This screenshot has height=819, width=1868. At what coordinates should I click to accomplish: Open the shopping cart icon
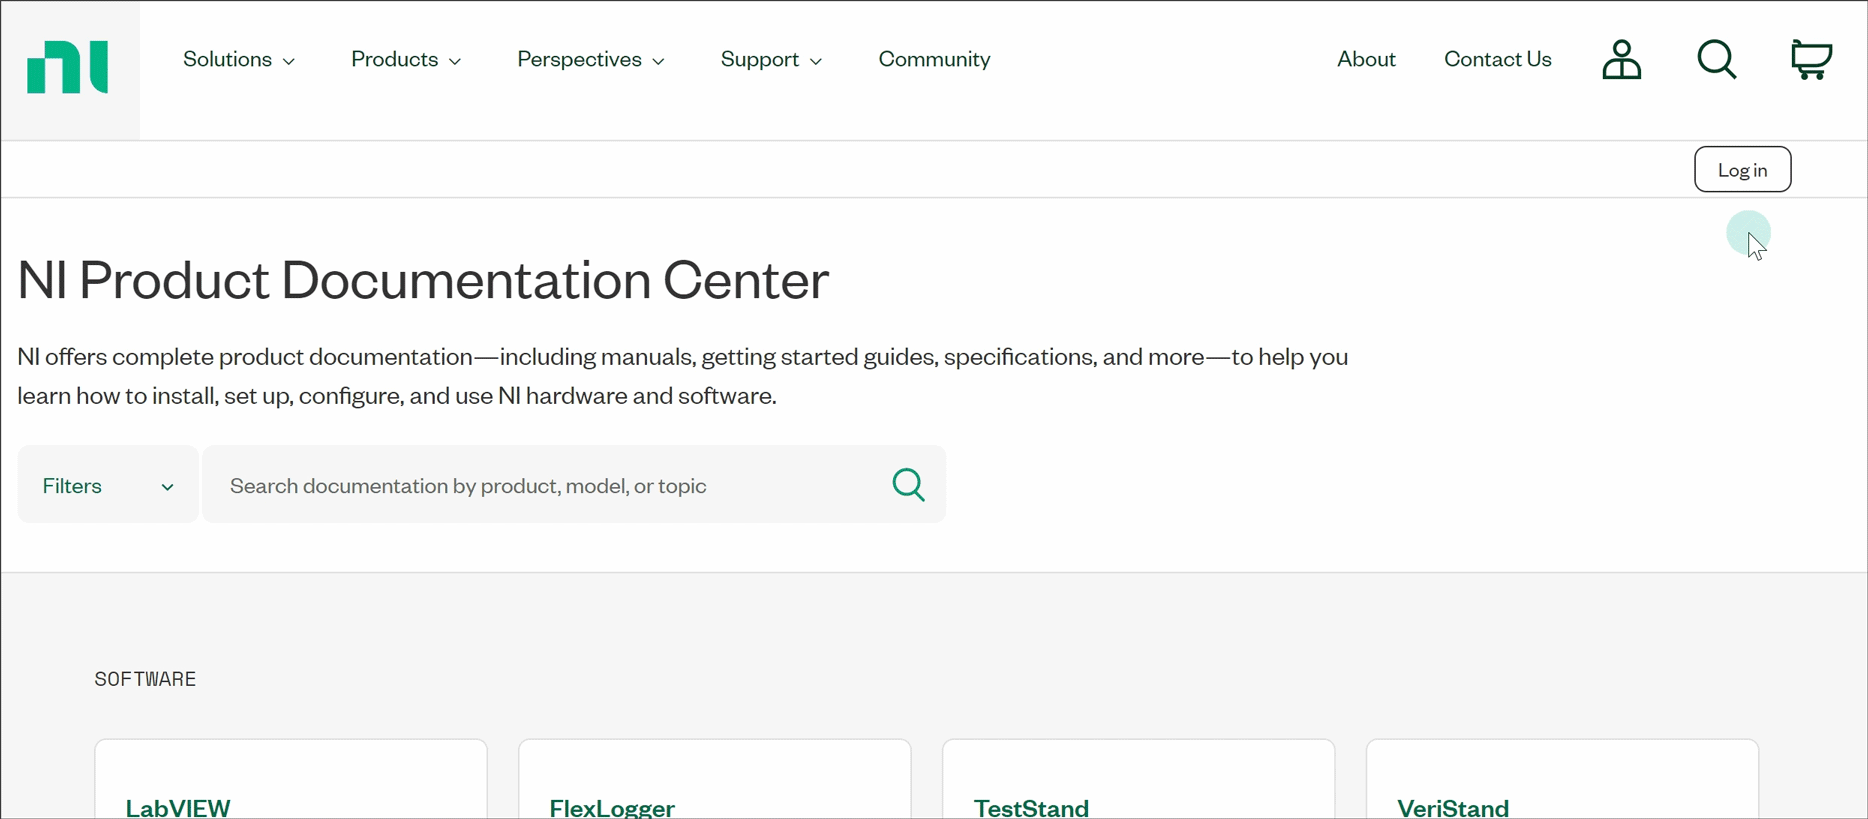pyautogui.click(x=1811, y=60)
